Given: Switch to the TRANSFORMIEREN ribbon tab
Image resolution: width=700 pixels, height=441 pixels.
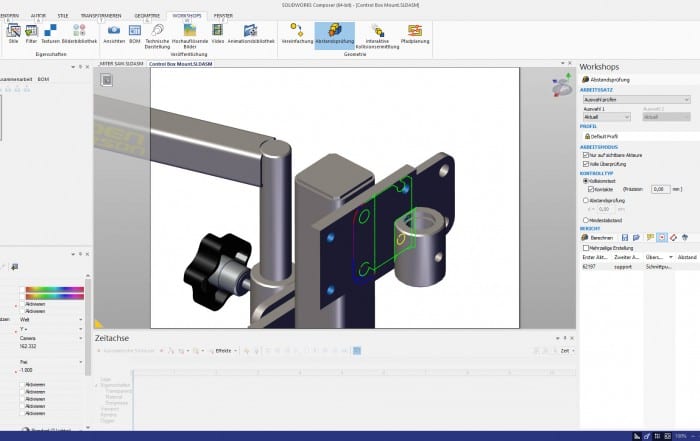Looking at the screenshot, I should (101, 16).
